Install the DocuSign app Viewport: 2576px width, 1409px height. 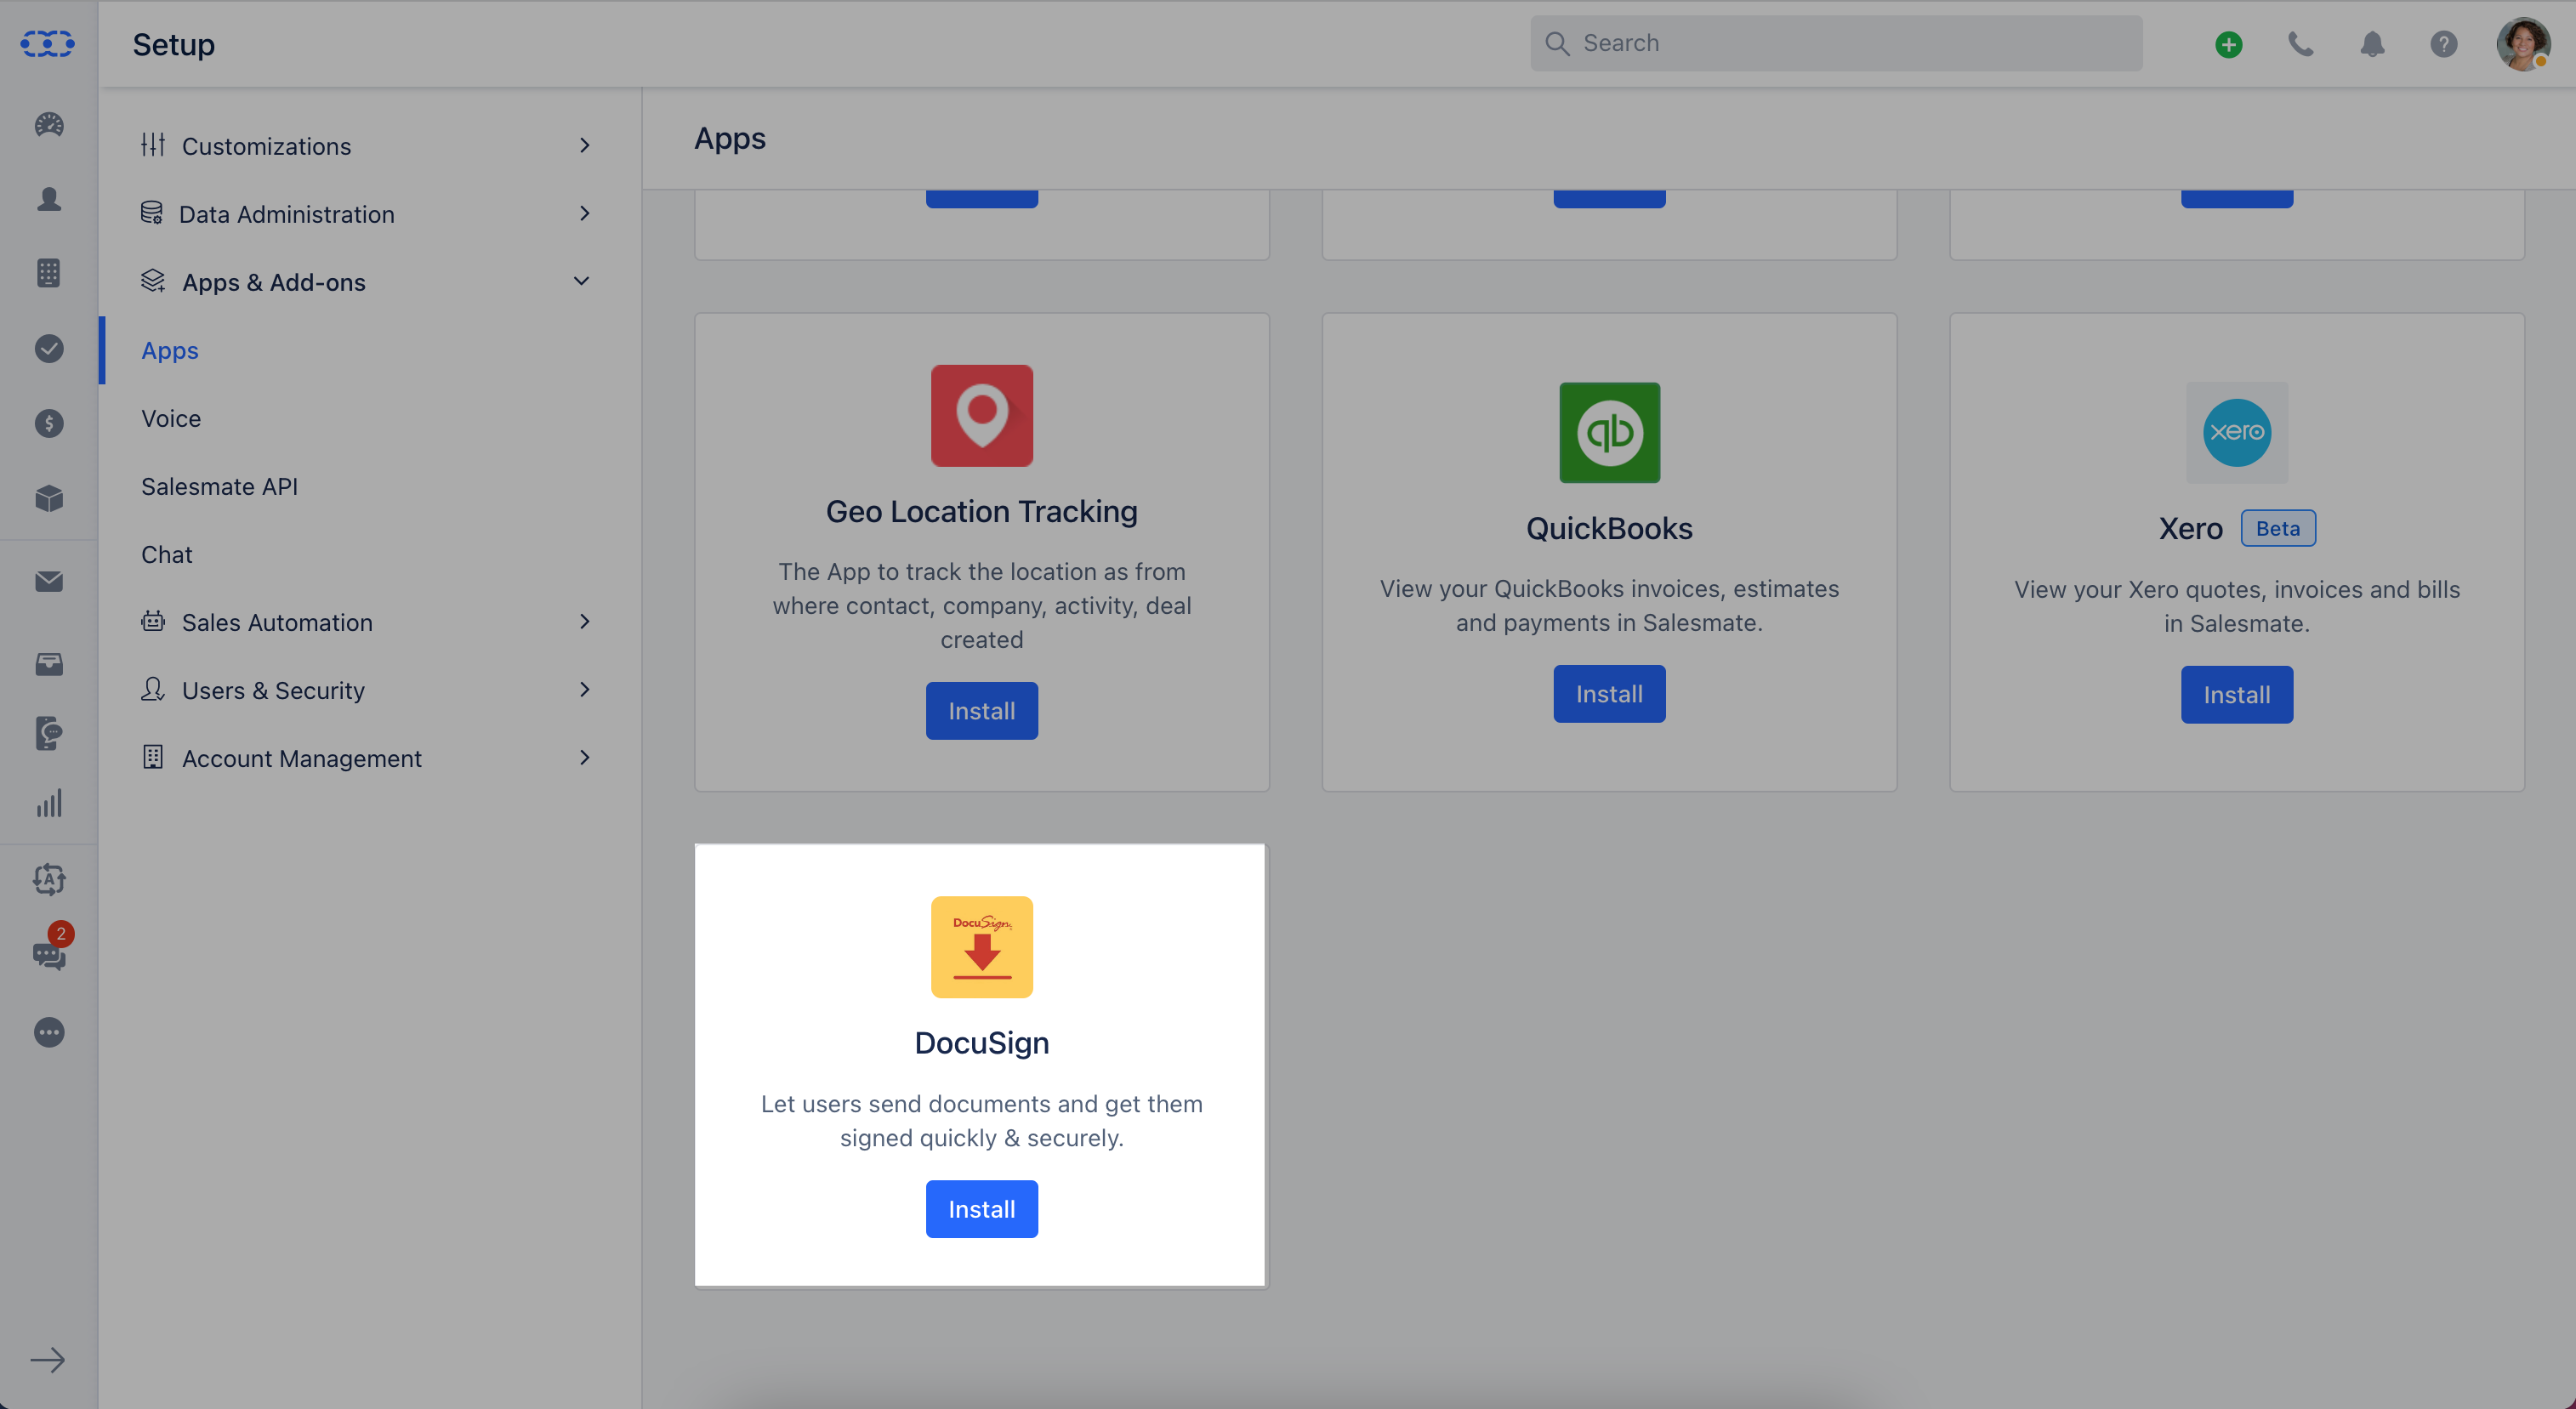(981, 1209)
